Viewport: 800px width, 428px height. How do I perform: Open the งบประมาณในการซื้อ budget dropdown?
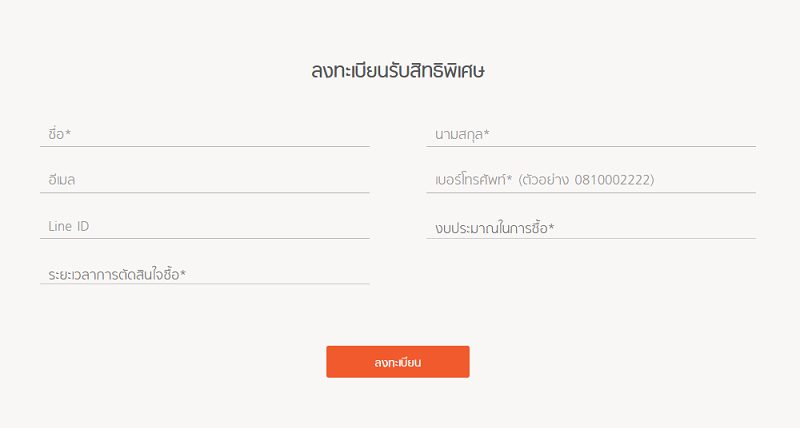coord(590,228)
